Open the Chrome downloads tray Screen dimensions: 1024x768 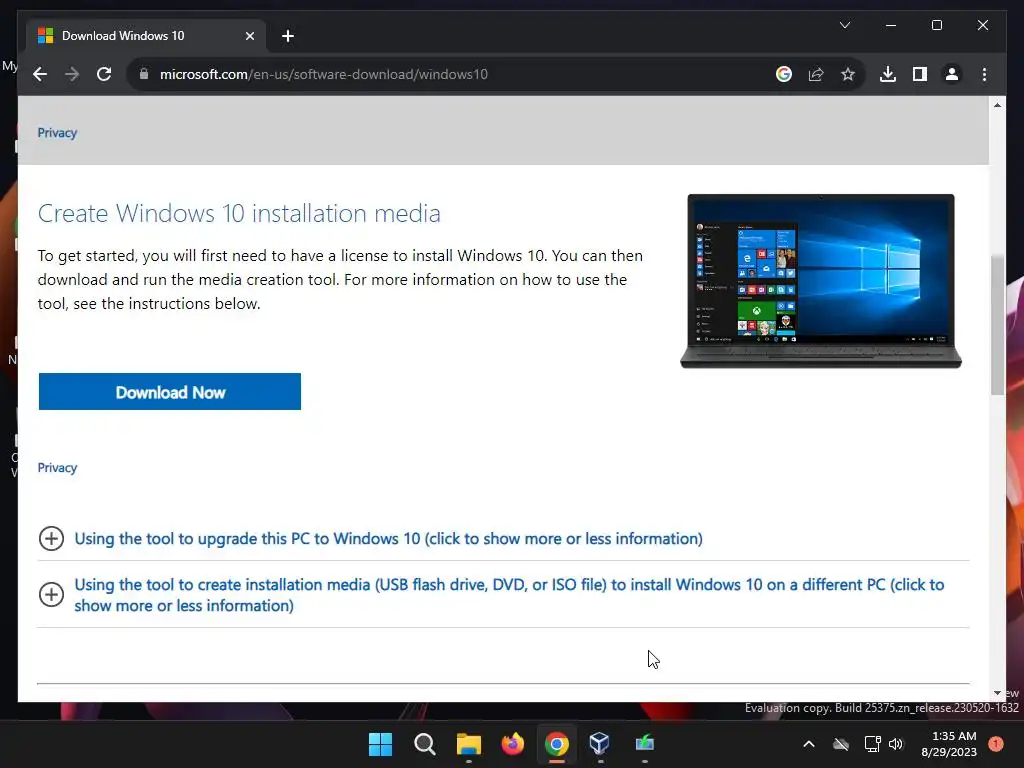click(888, 74)
